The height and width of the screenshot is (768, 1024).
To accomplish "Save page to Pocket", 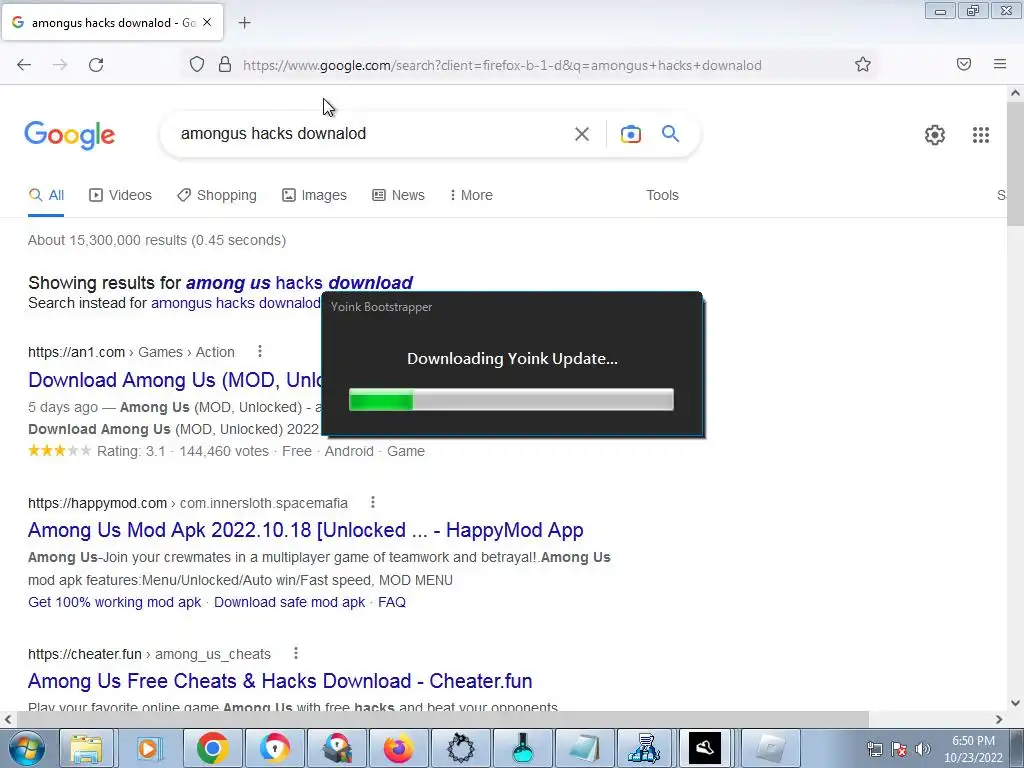I will [964, 64].
